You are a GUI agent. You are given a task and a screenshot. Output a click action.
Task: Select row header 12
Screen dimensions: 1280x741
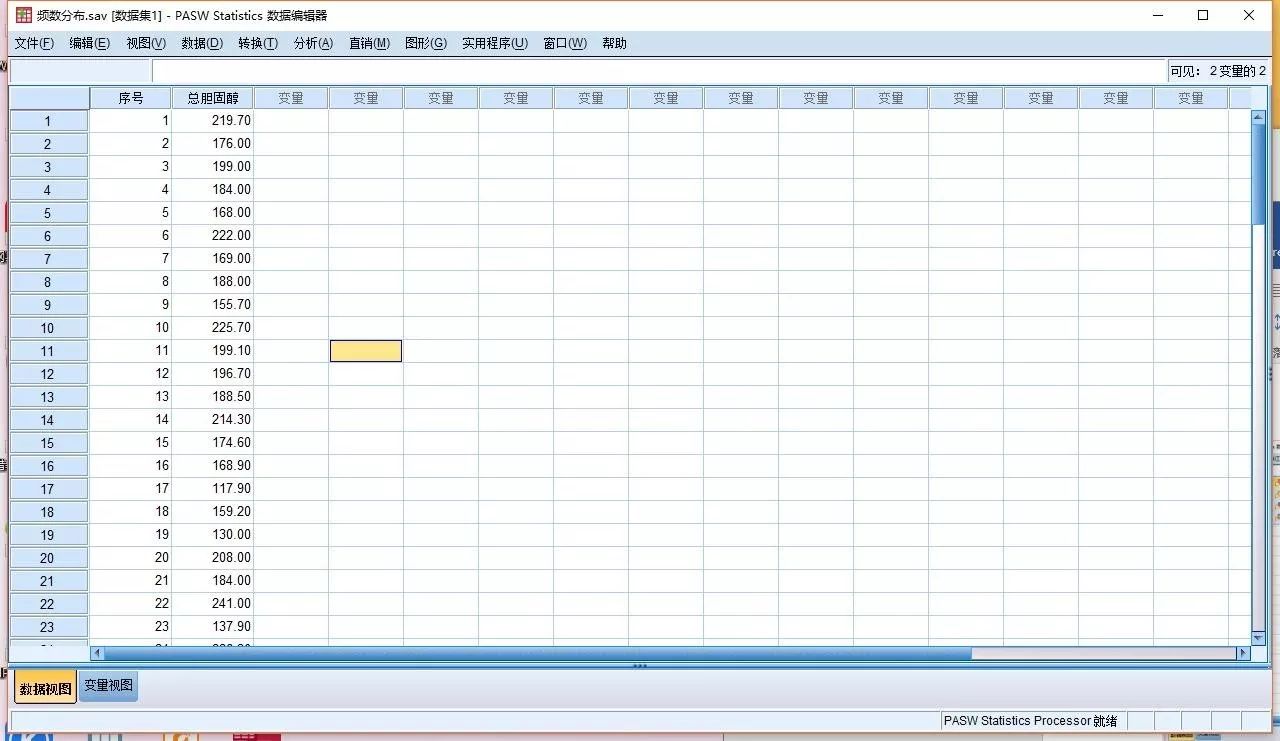(48, 374)
